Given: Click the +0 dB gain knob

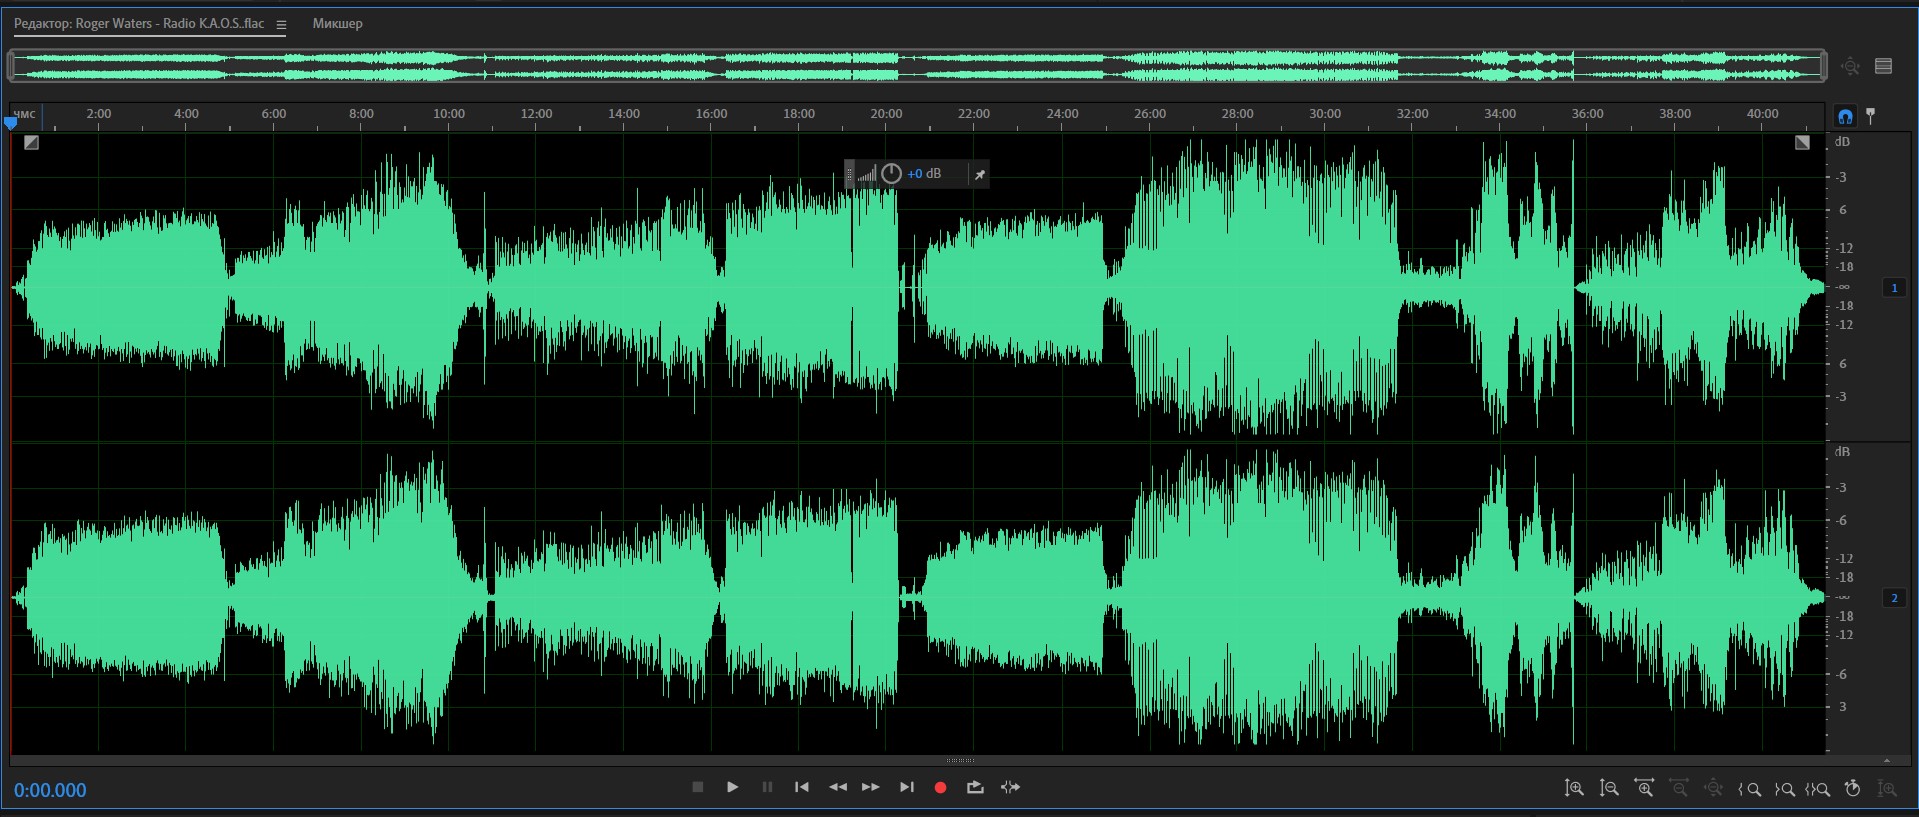Looking at the screenshot, I should [x=891, y=174].
